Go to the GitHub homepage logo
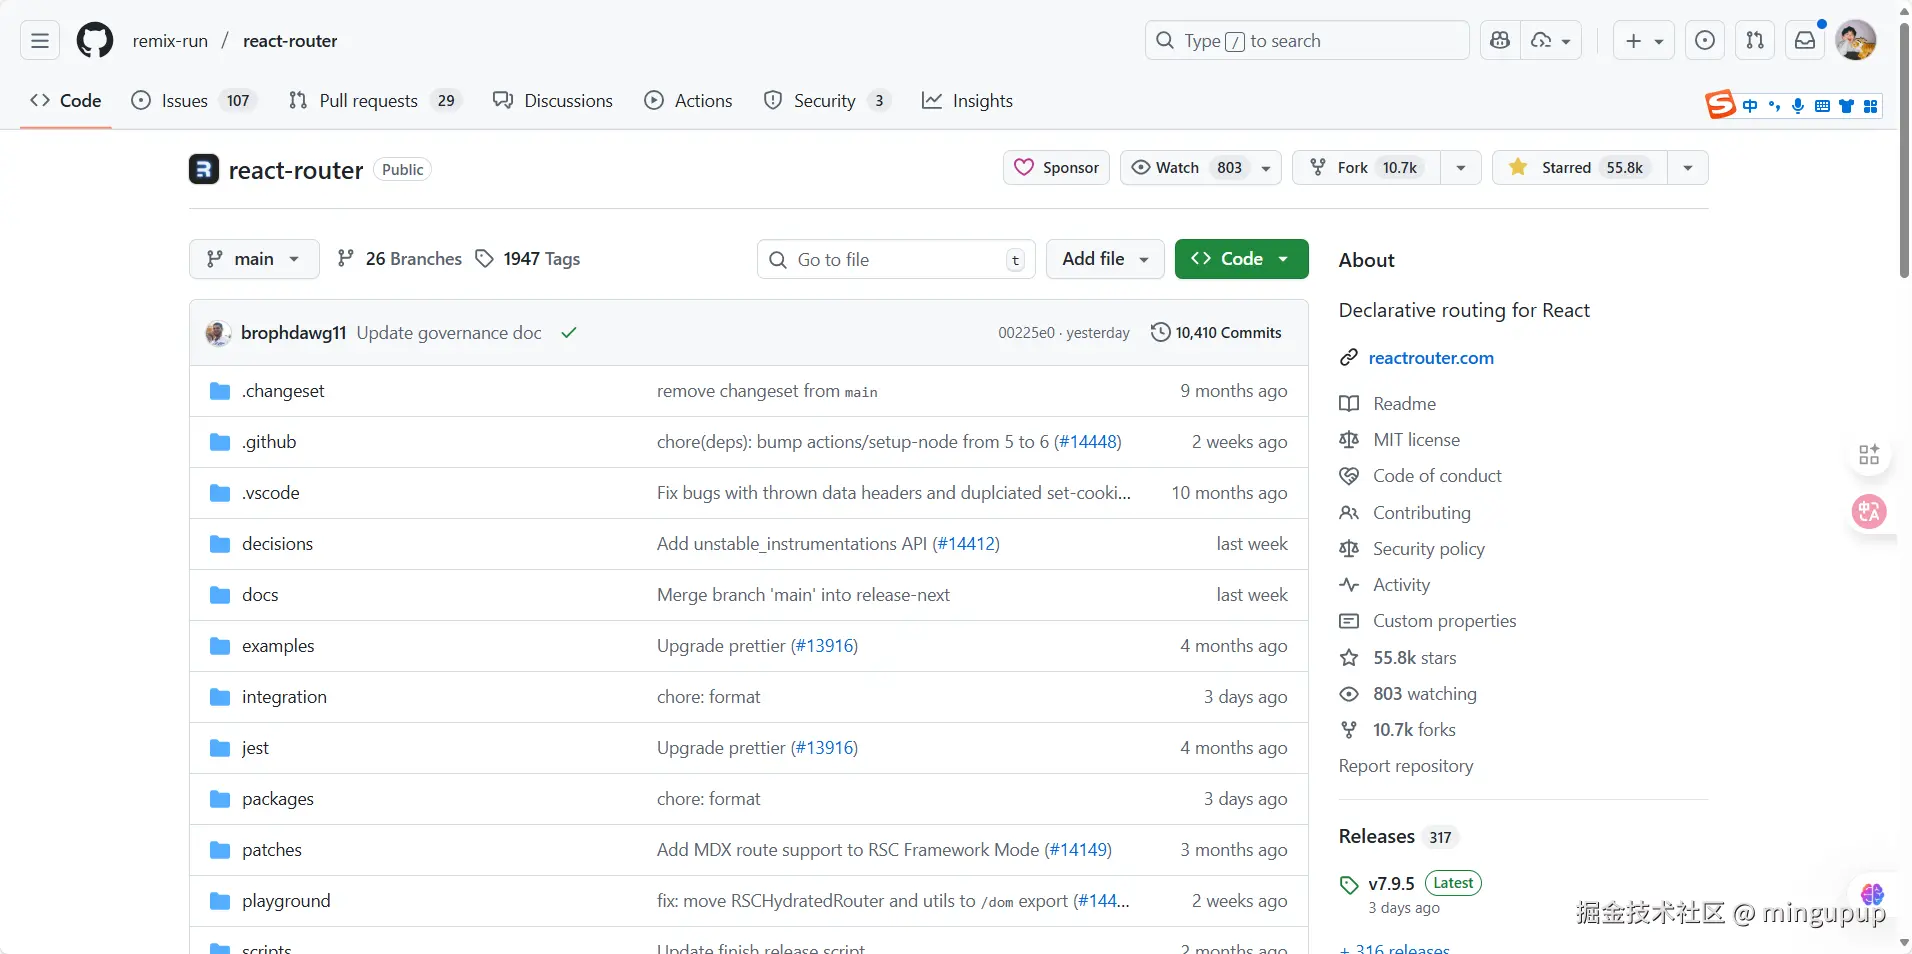 point(95,41)
